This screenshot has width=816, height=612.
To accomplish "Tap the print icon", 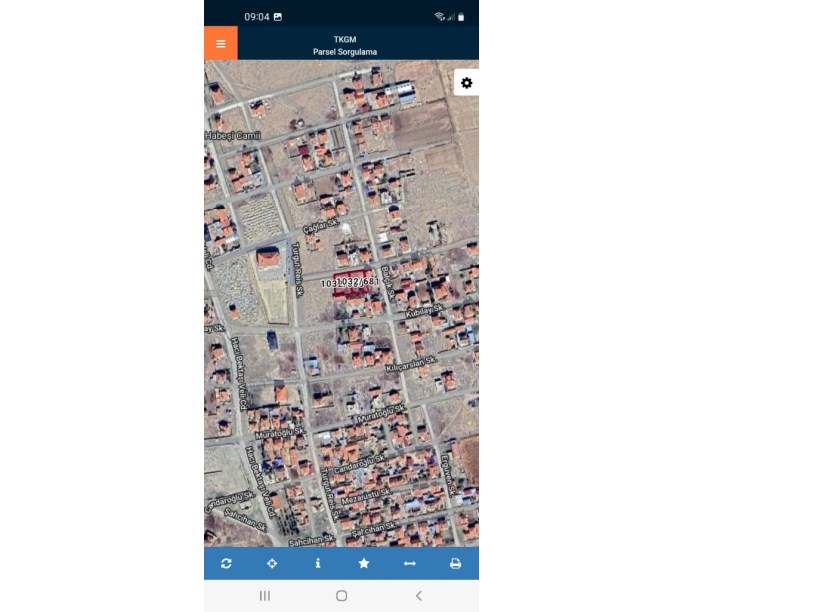I will point(455,563).
